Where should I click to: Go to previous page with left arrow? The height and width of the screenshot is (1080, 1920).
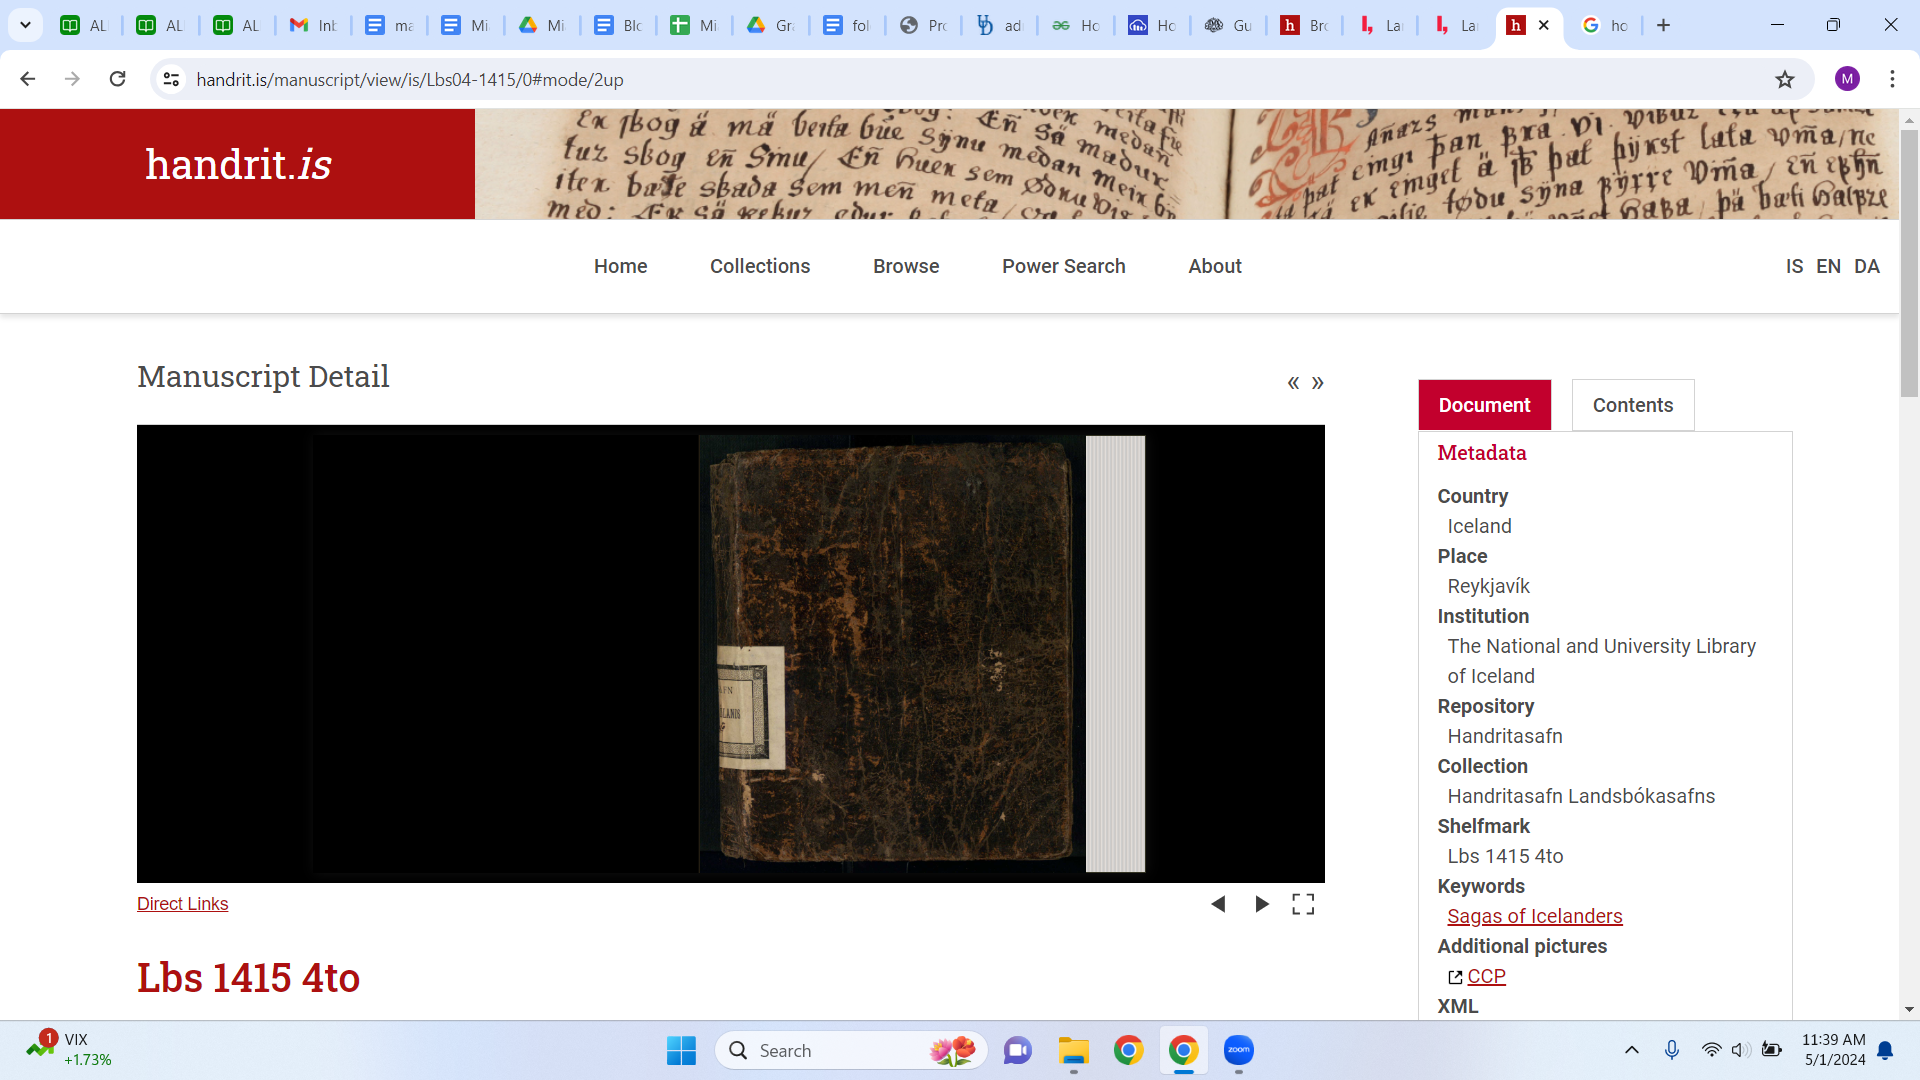pyautogui.click(x=1218, y=904)
